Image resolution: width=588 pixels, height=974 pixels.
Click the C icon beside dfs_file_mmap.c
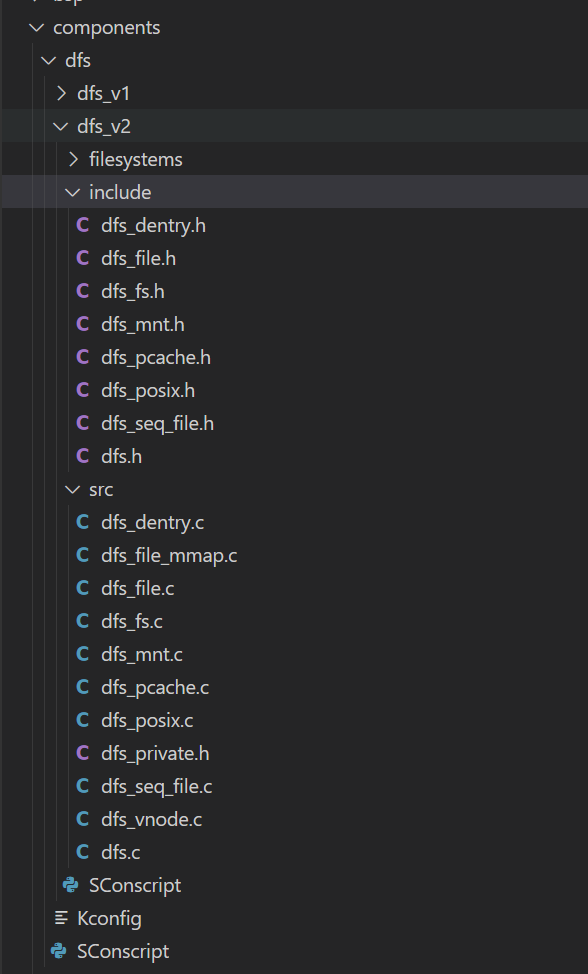coord(83,555)
